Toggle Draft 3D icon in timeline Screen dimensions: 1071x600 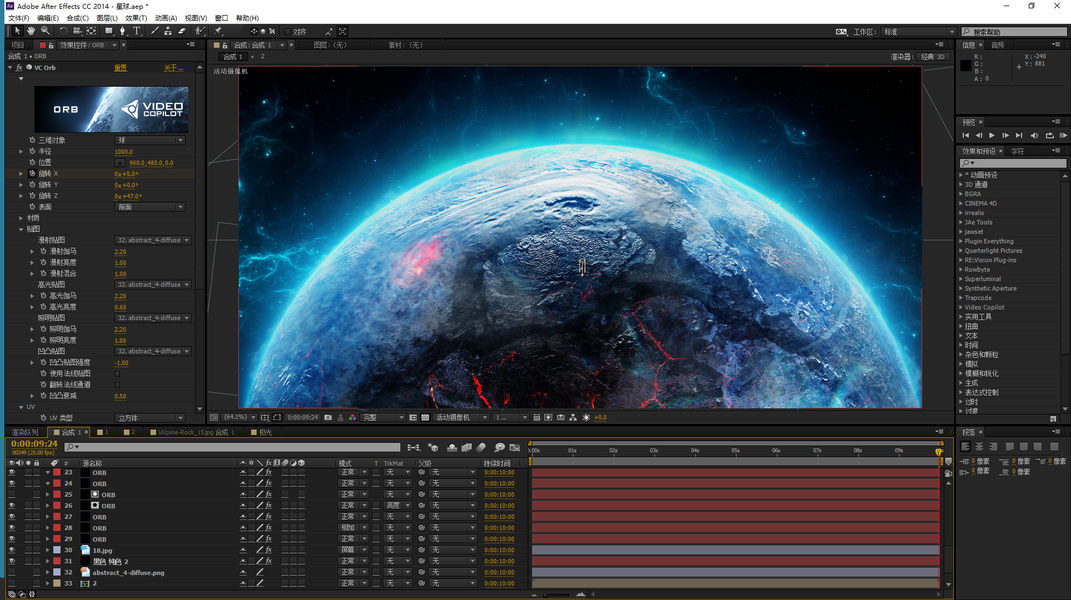[x=433, y=448]
